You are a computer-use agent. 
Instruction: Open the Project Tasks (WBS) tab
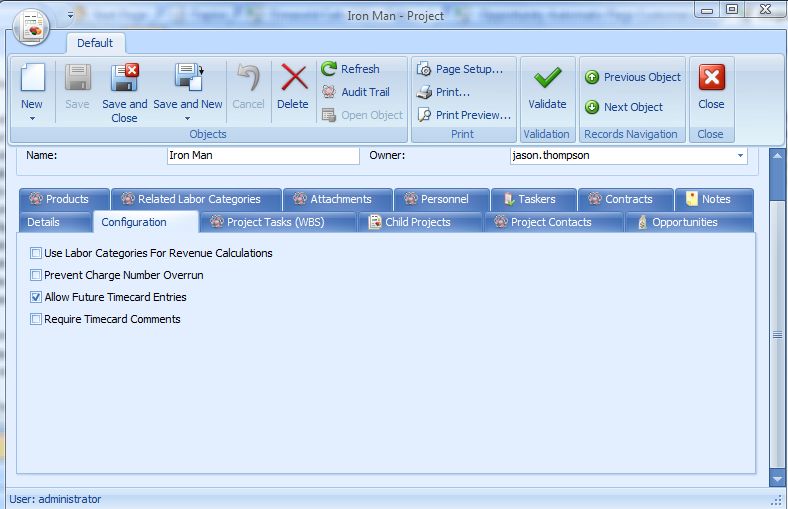tap(278, 222)
